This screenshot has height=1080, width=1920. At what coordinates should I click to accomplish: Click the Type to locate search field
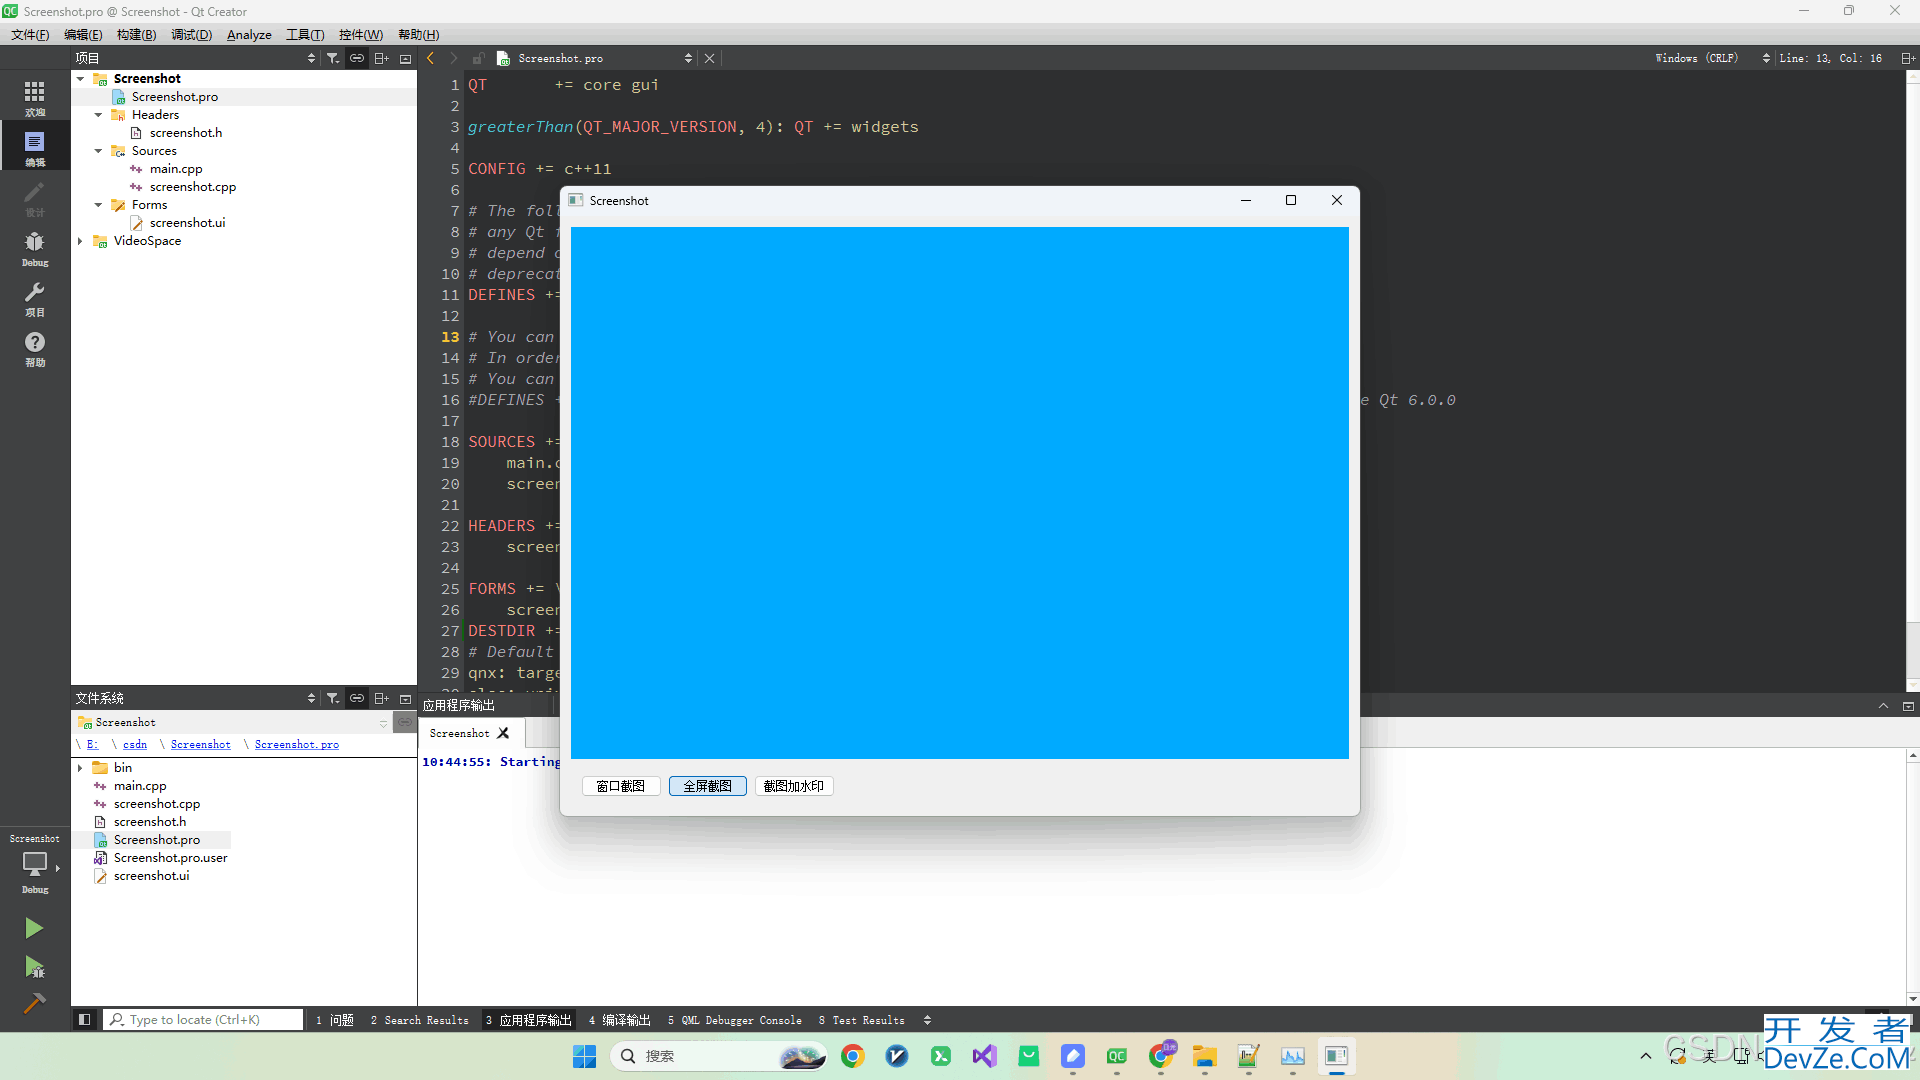pos(203,1020)
